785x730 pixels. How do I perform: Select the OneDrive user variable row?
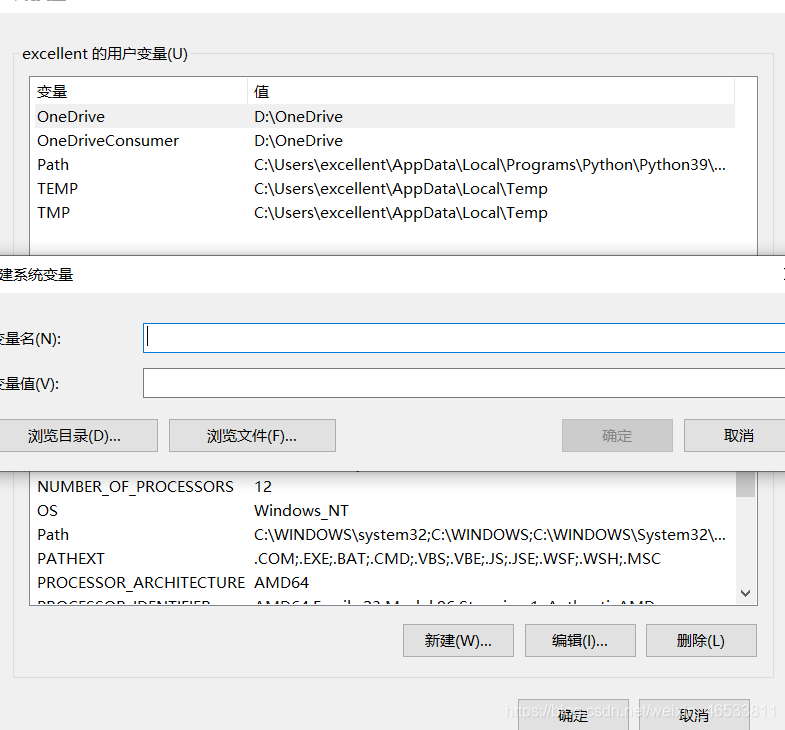coord(382,116)
